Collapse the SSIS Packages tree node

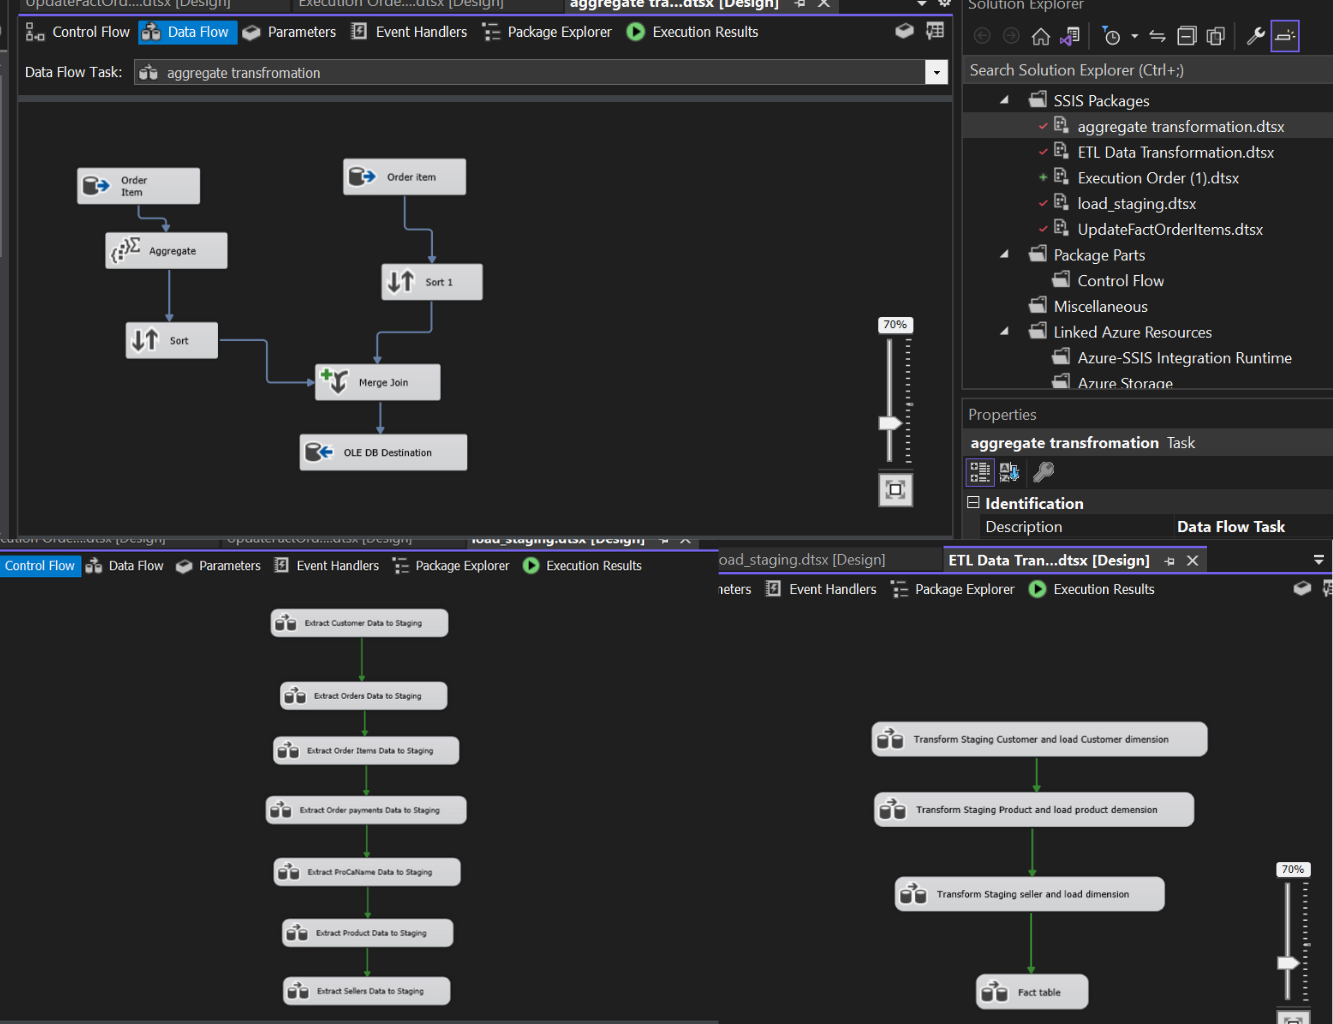[x=1004, y=100]
